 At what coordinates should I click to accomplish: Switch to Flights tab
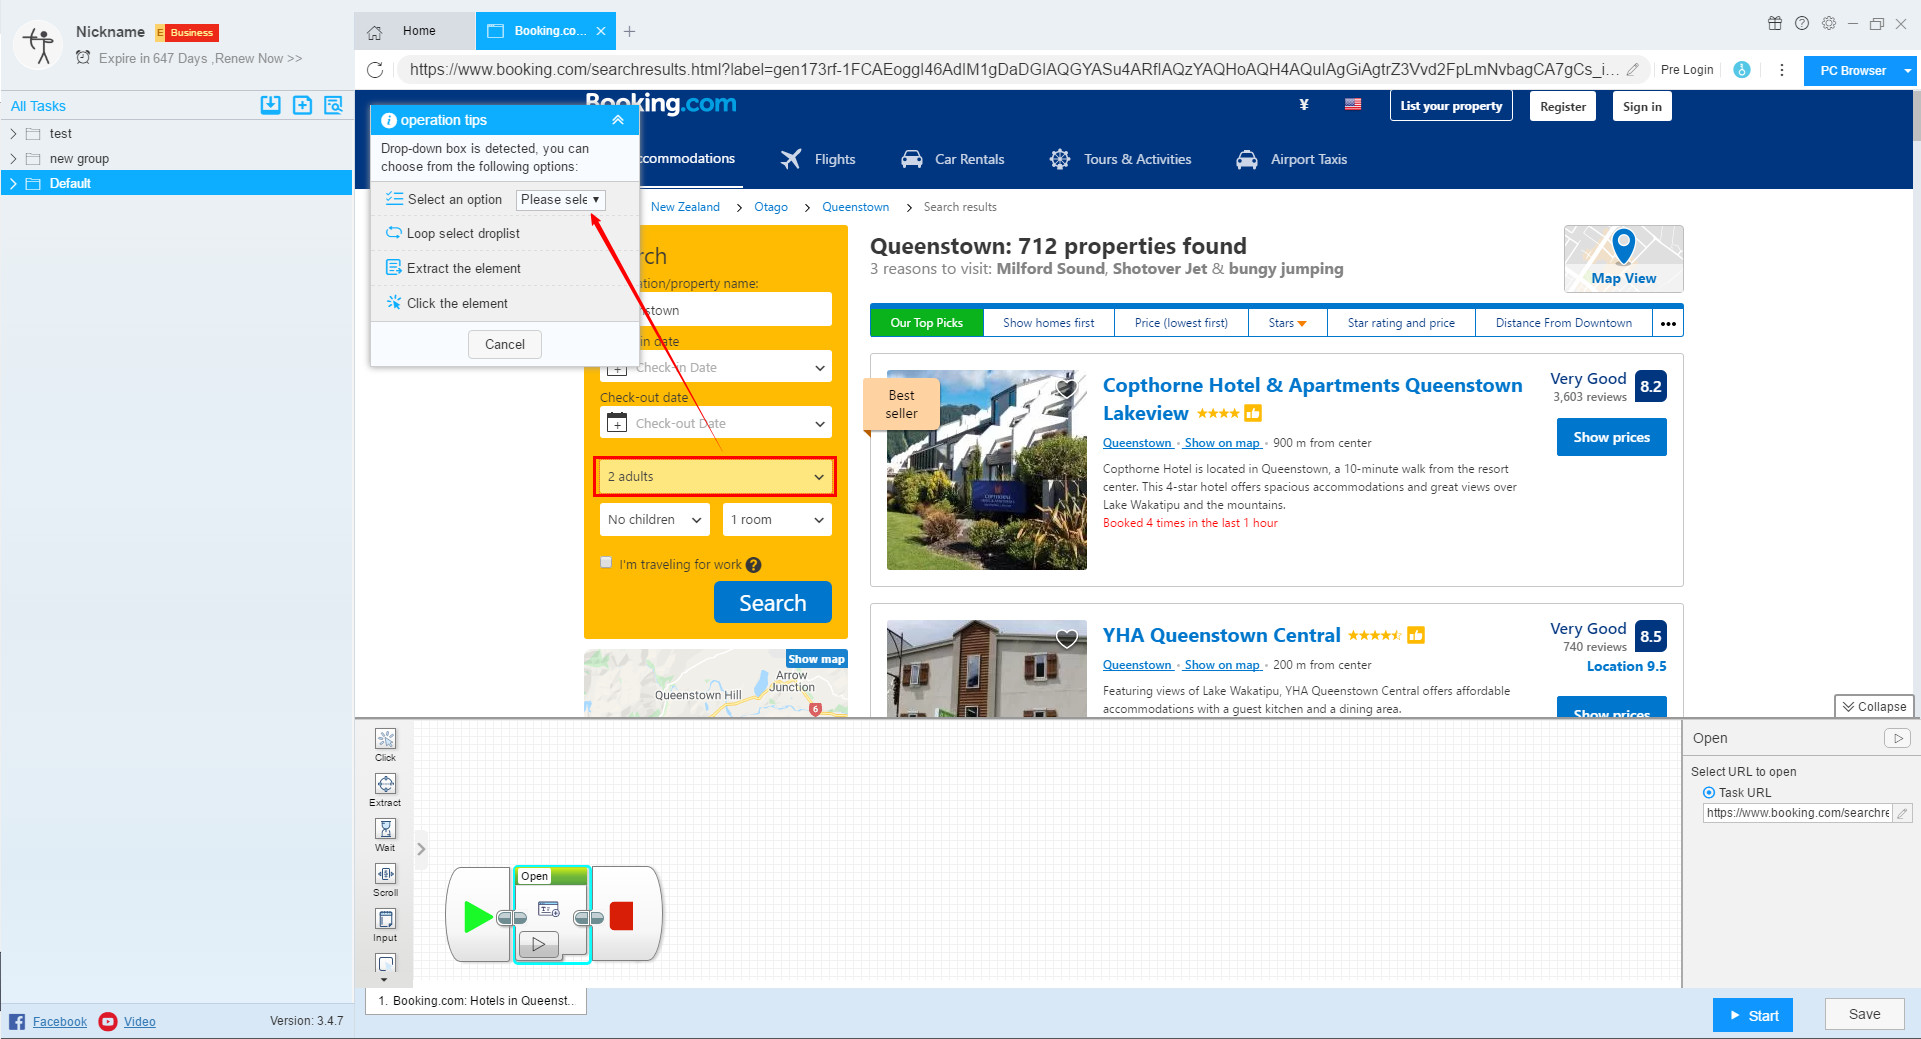818,159
